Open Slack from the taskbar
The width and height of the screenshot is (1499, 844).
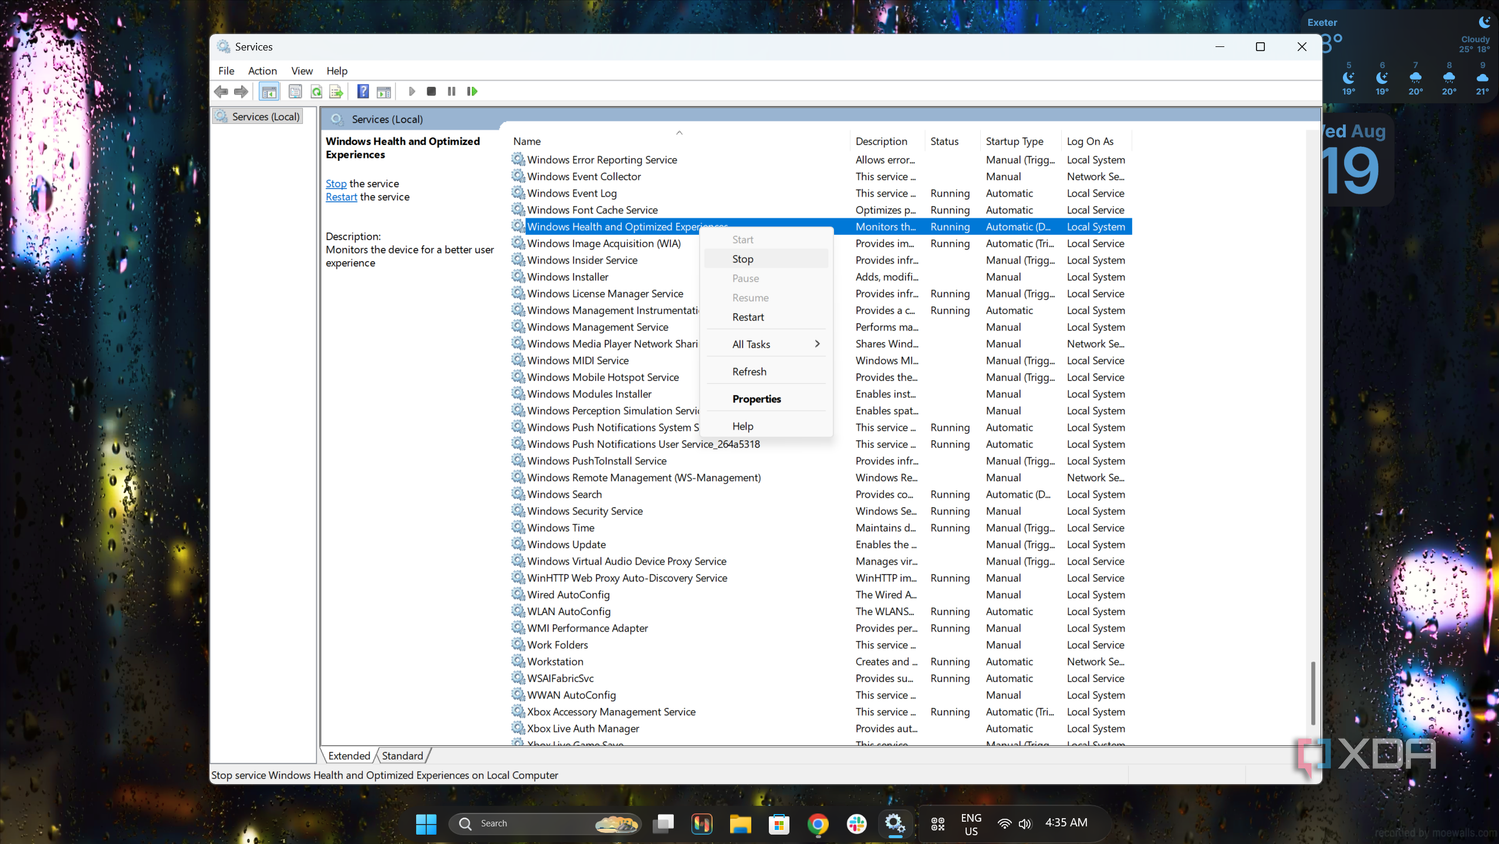857,824
